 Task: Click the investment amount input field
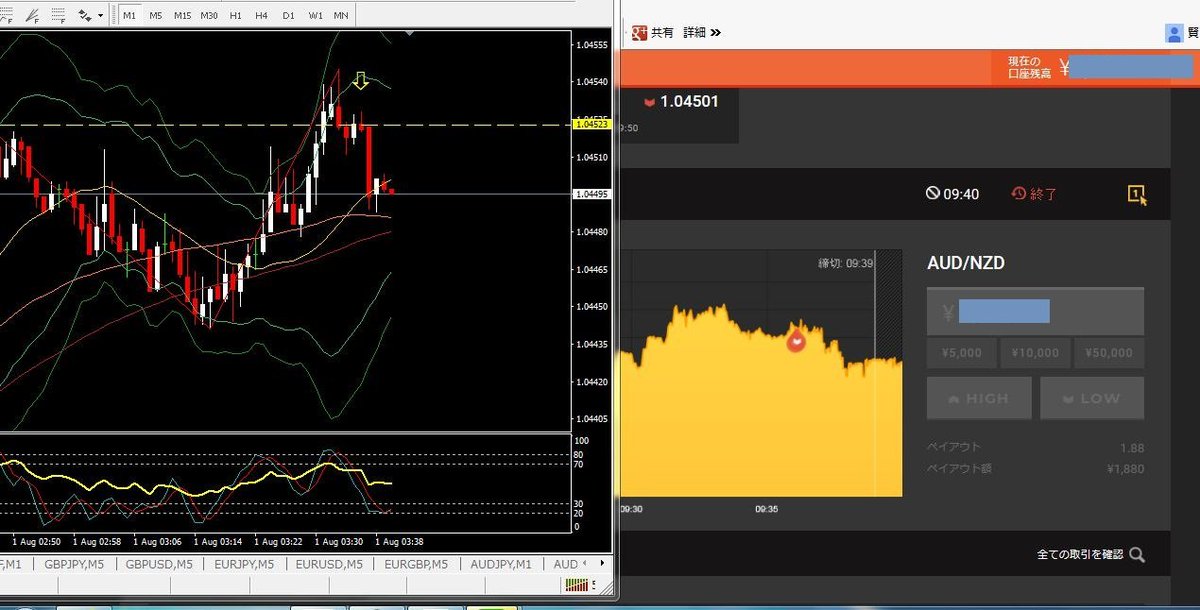tap(1035, 311)
